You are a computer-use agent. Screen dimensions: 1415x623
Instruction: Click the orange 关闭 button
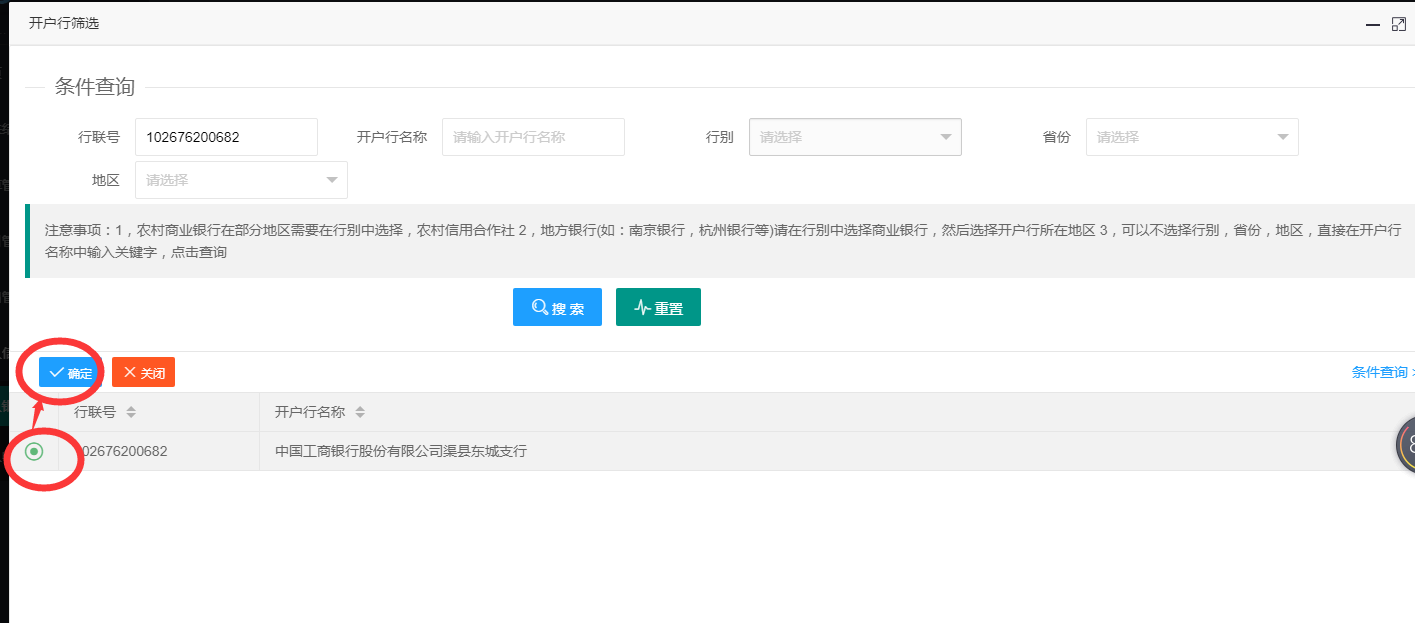tap(143, 373)
